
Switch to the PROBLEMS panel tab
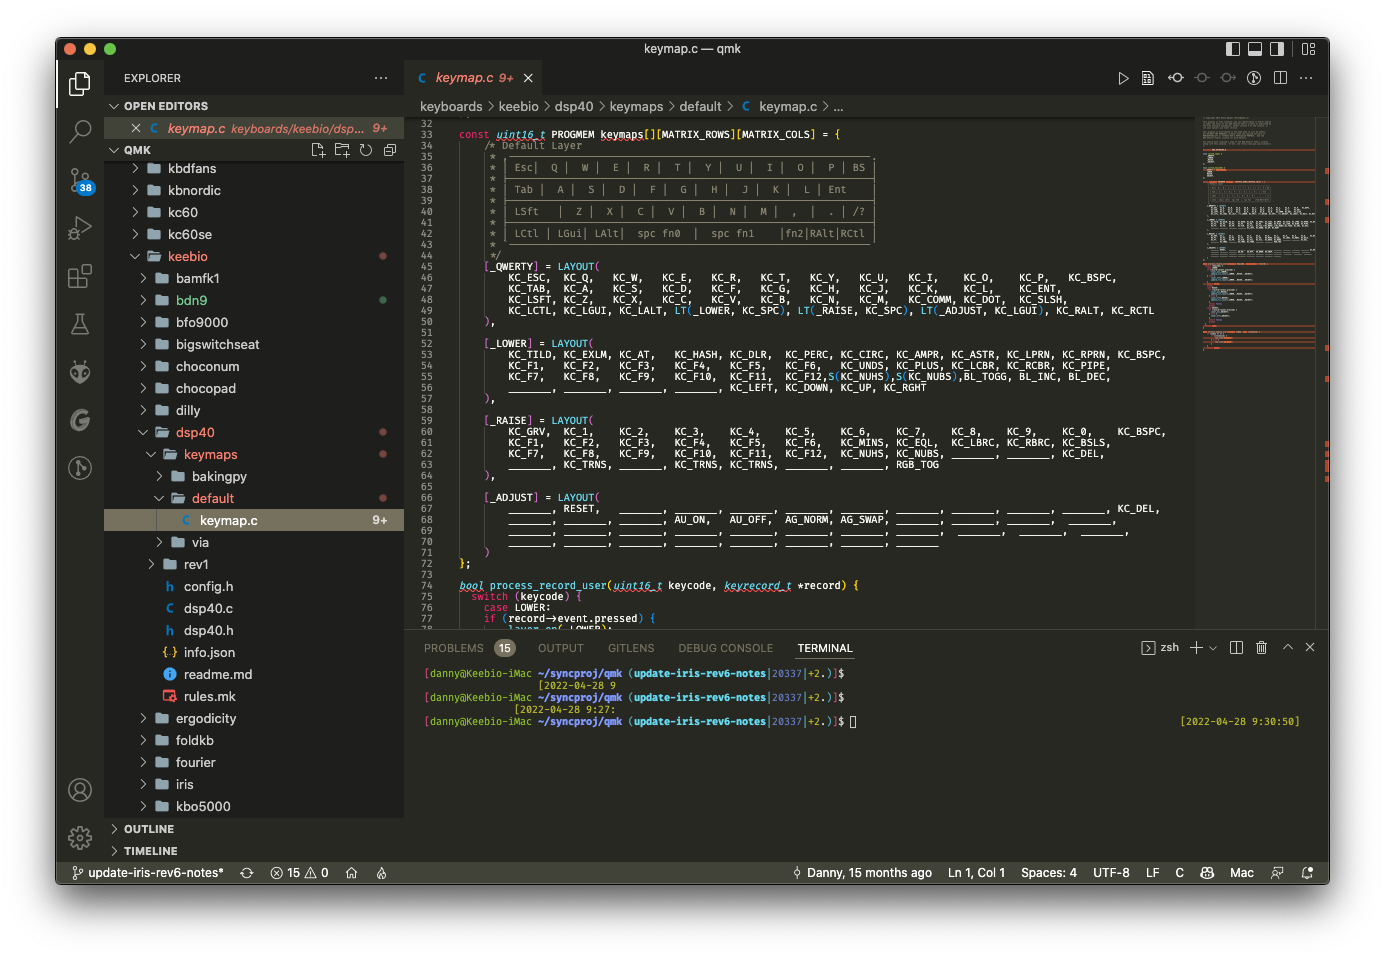[454, 648]
